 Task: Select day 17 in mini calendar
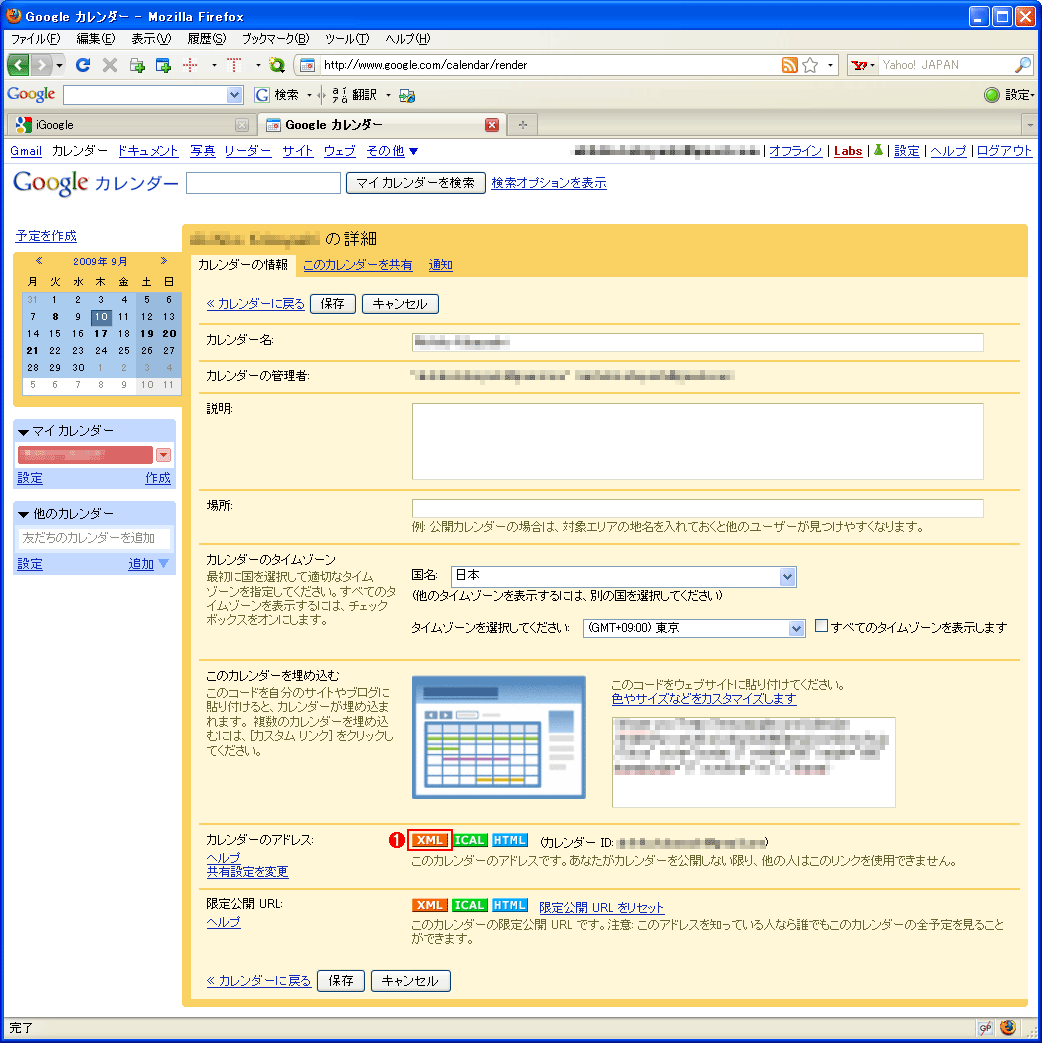(101, 334)
